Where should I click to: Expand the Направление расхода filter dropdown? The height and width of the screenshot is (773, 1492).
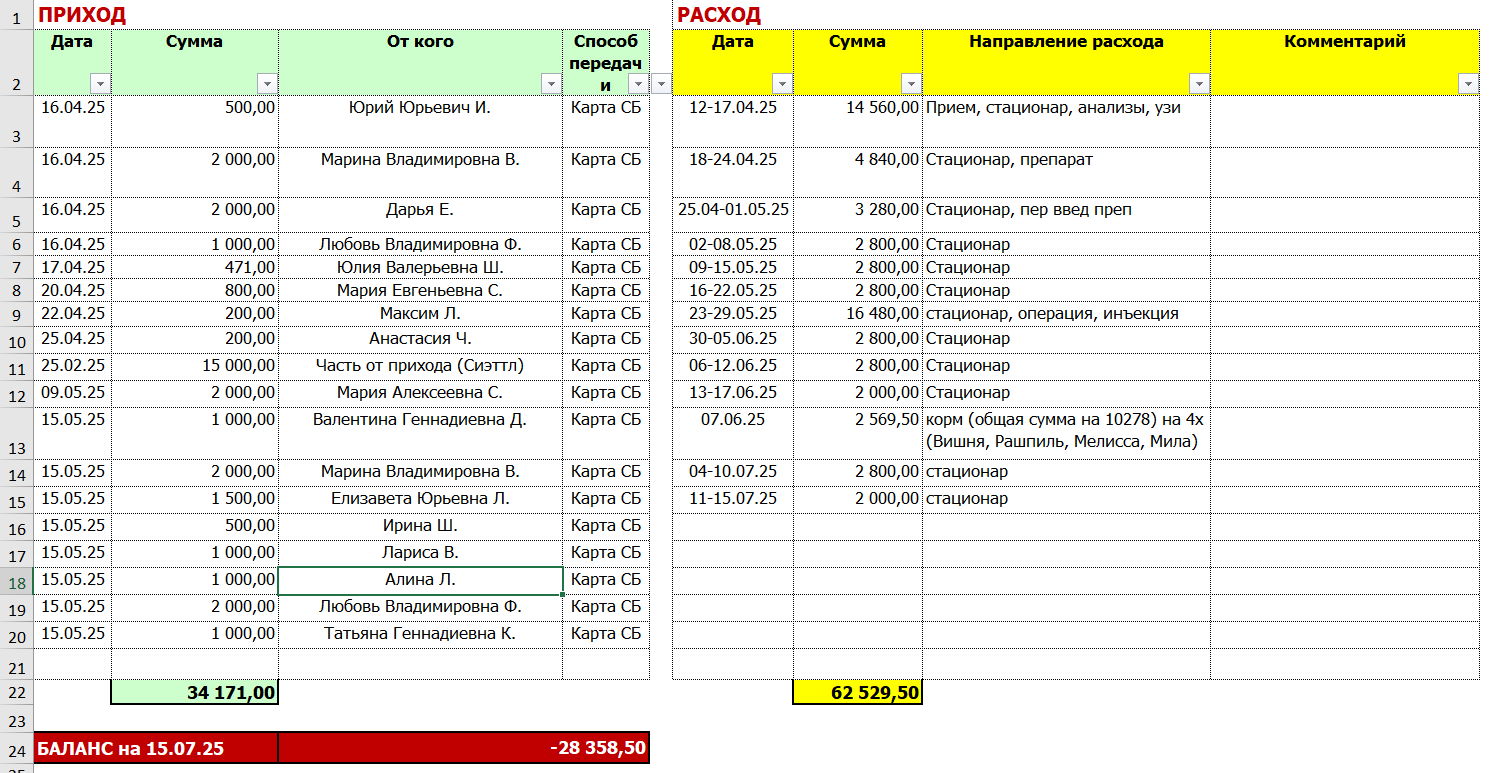[x=1198, y=84]
